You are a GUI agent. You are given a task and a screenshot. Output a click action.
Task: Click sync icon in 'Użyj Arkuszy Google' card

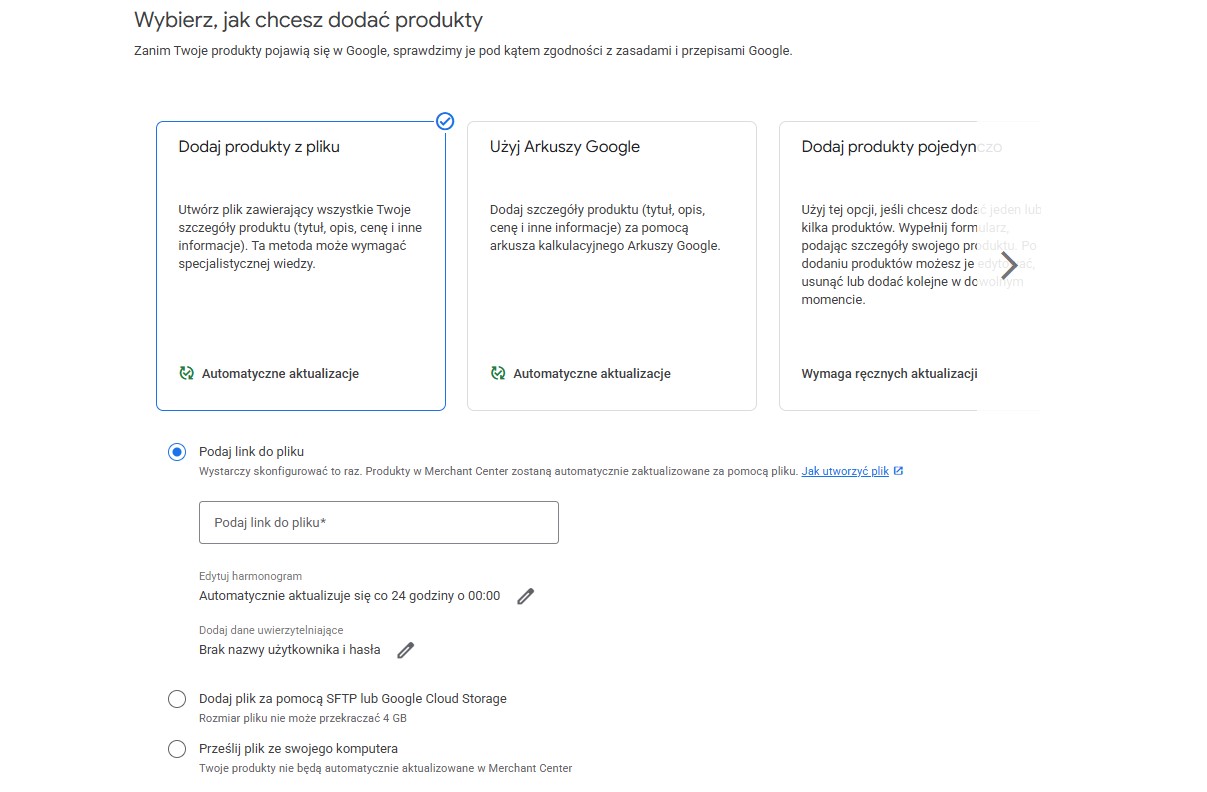point(498,373)
